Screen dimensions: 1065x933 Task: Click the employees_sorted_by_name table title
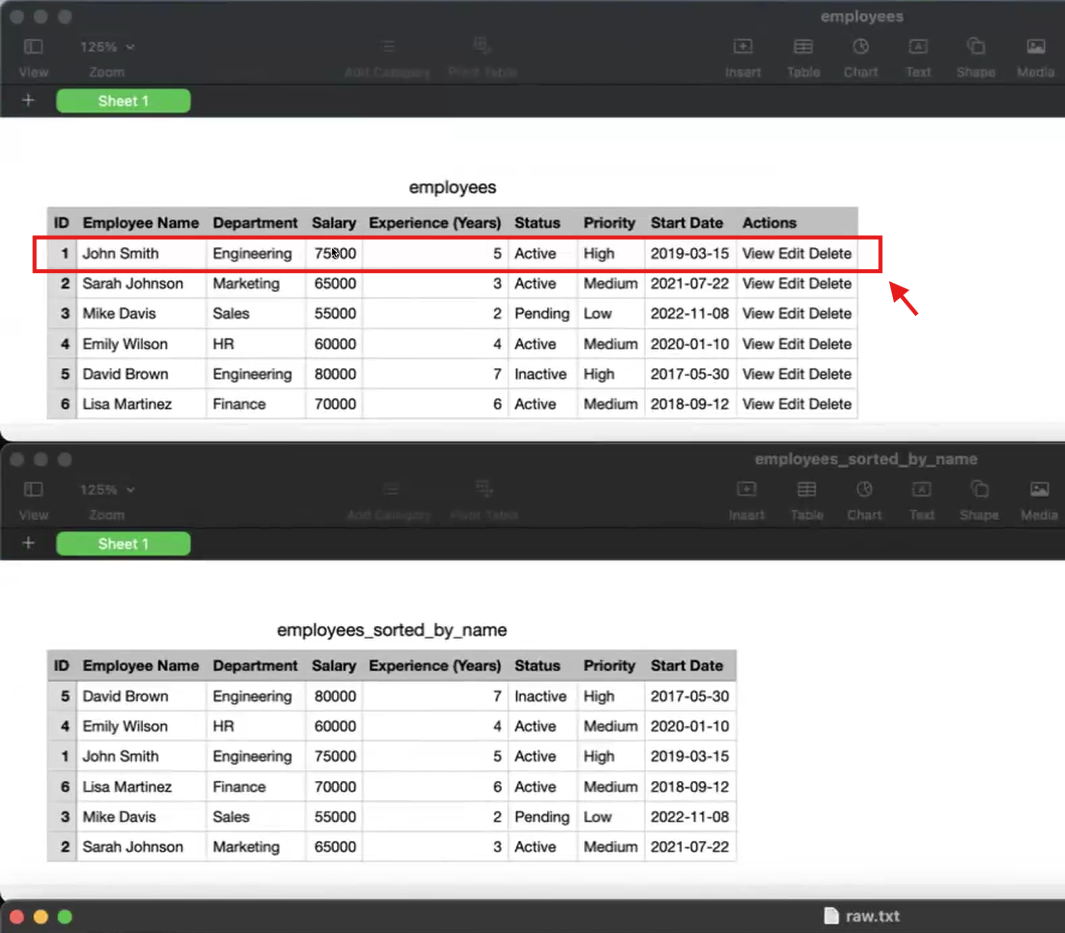pyautogui.click(x=392, y=630)
